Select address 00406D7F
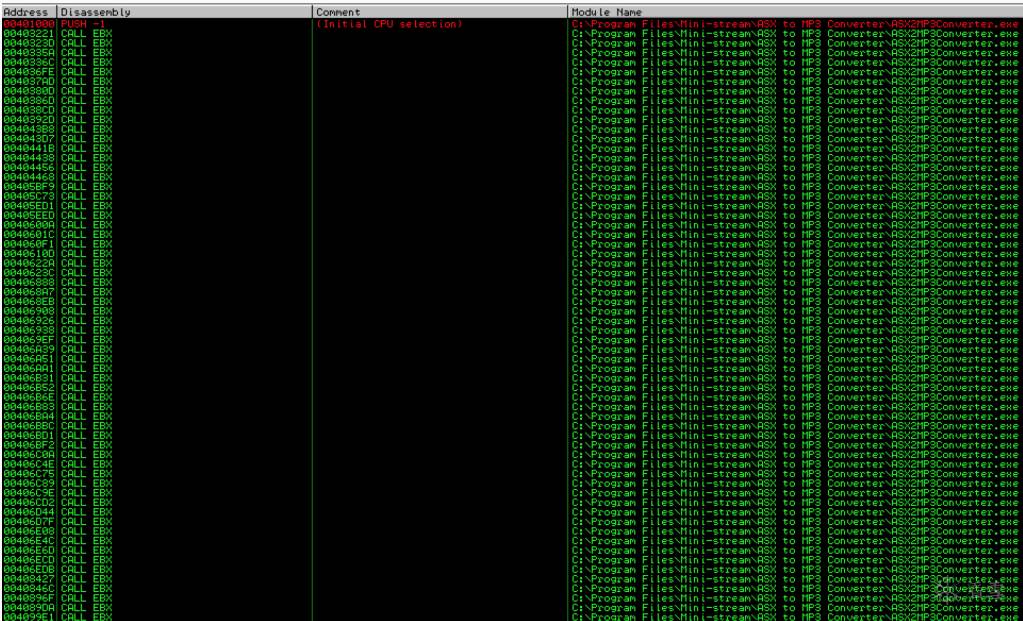Image resolution: width=1023 pixels, height=621 pixels. point(29,521)
